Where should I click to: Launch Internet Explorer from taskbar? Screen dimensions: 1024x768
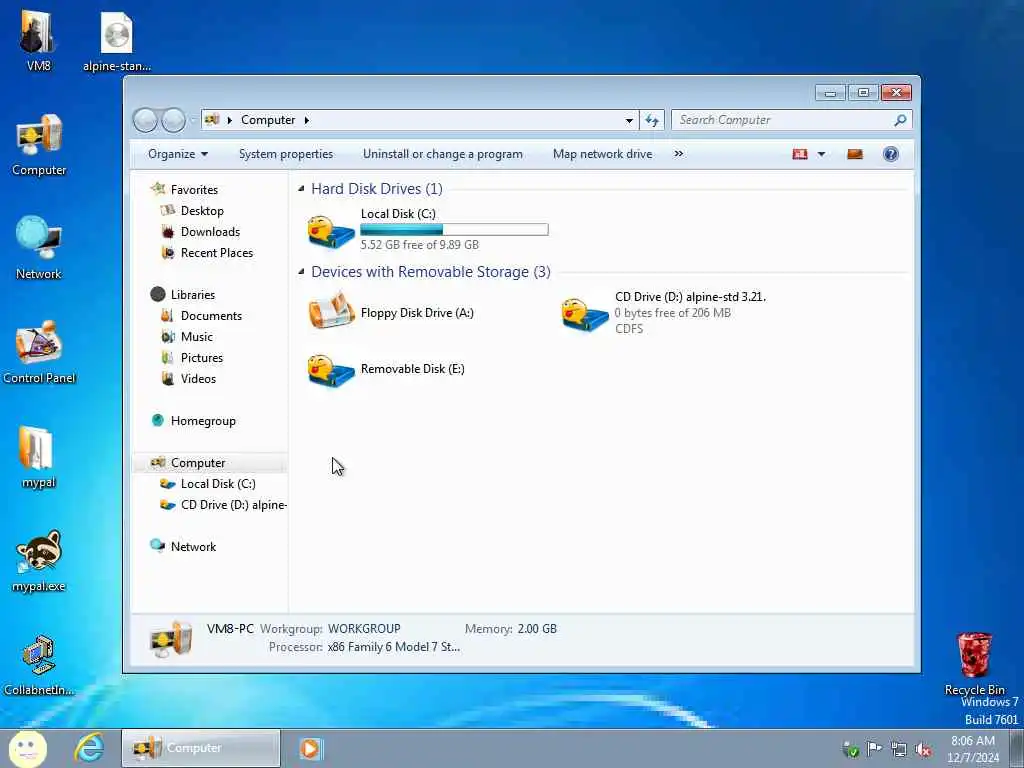click(x=89, y=748)
